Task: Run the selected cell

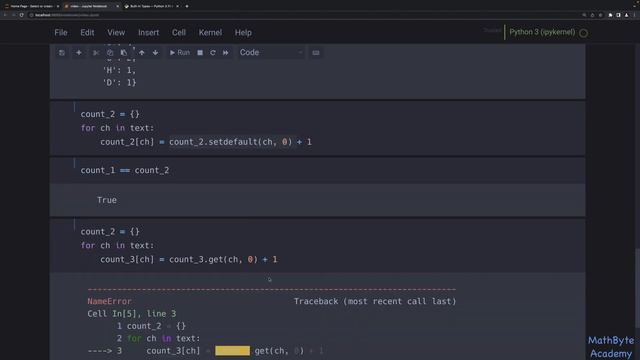Action: pos(180,53)
